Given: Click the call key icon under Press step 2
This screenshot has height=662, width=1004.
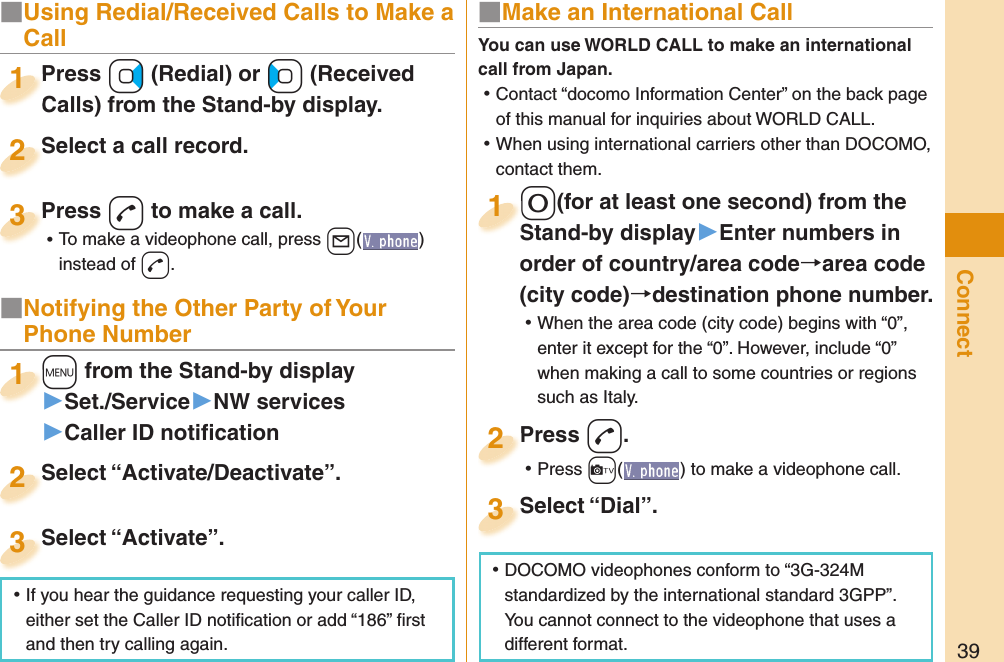Looking at the screenshot, I should point(603,434).
